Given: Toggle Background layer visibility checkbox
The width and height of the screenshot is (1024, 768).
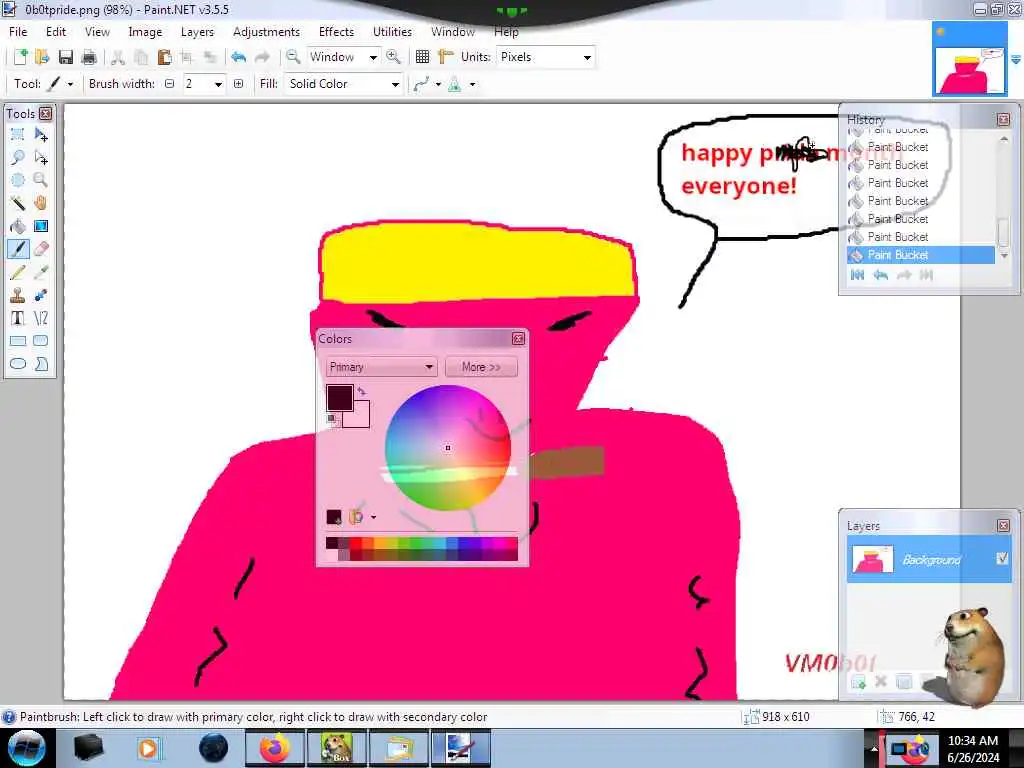Looking at the screenshot, I should point(1002,558).
